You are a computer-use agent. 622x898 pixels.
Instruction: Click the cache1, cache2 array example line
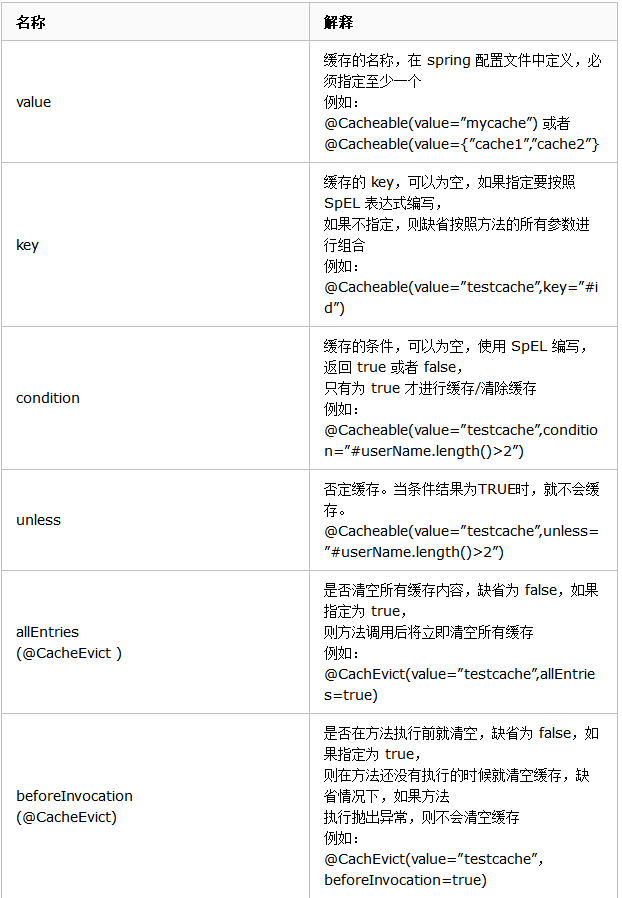pos(461,144)
